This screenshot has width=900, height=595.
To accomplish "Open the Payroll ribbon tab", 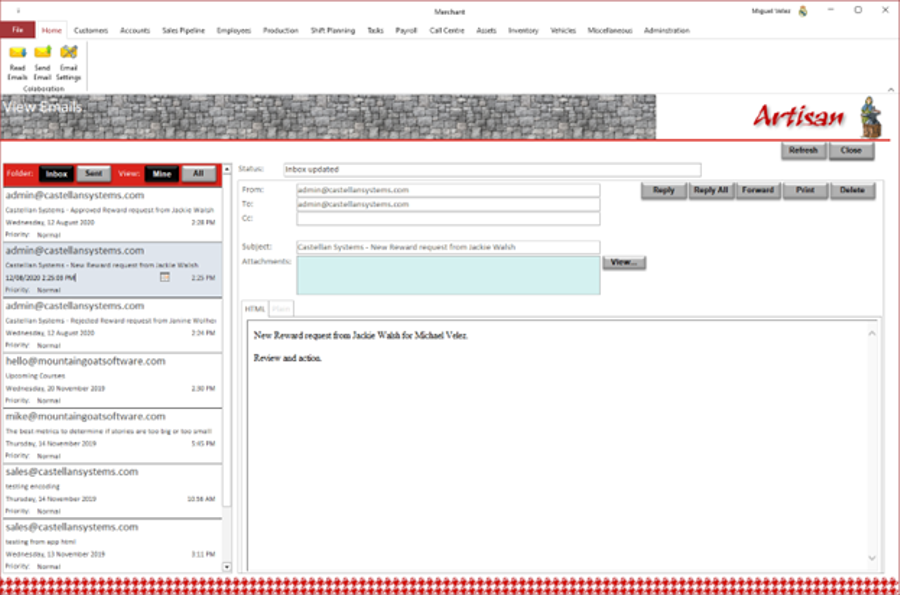I will point(406,30).
